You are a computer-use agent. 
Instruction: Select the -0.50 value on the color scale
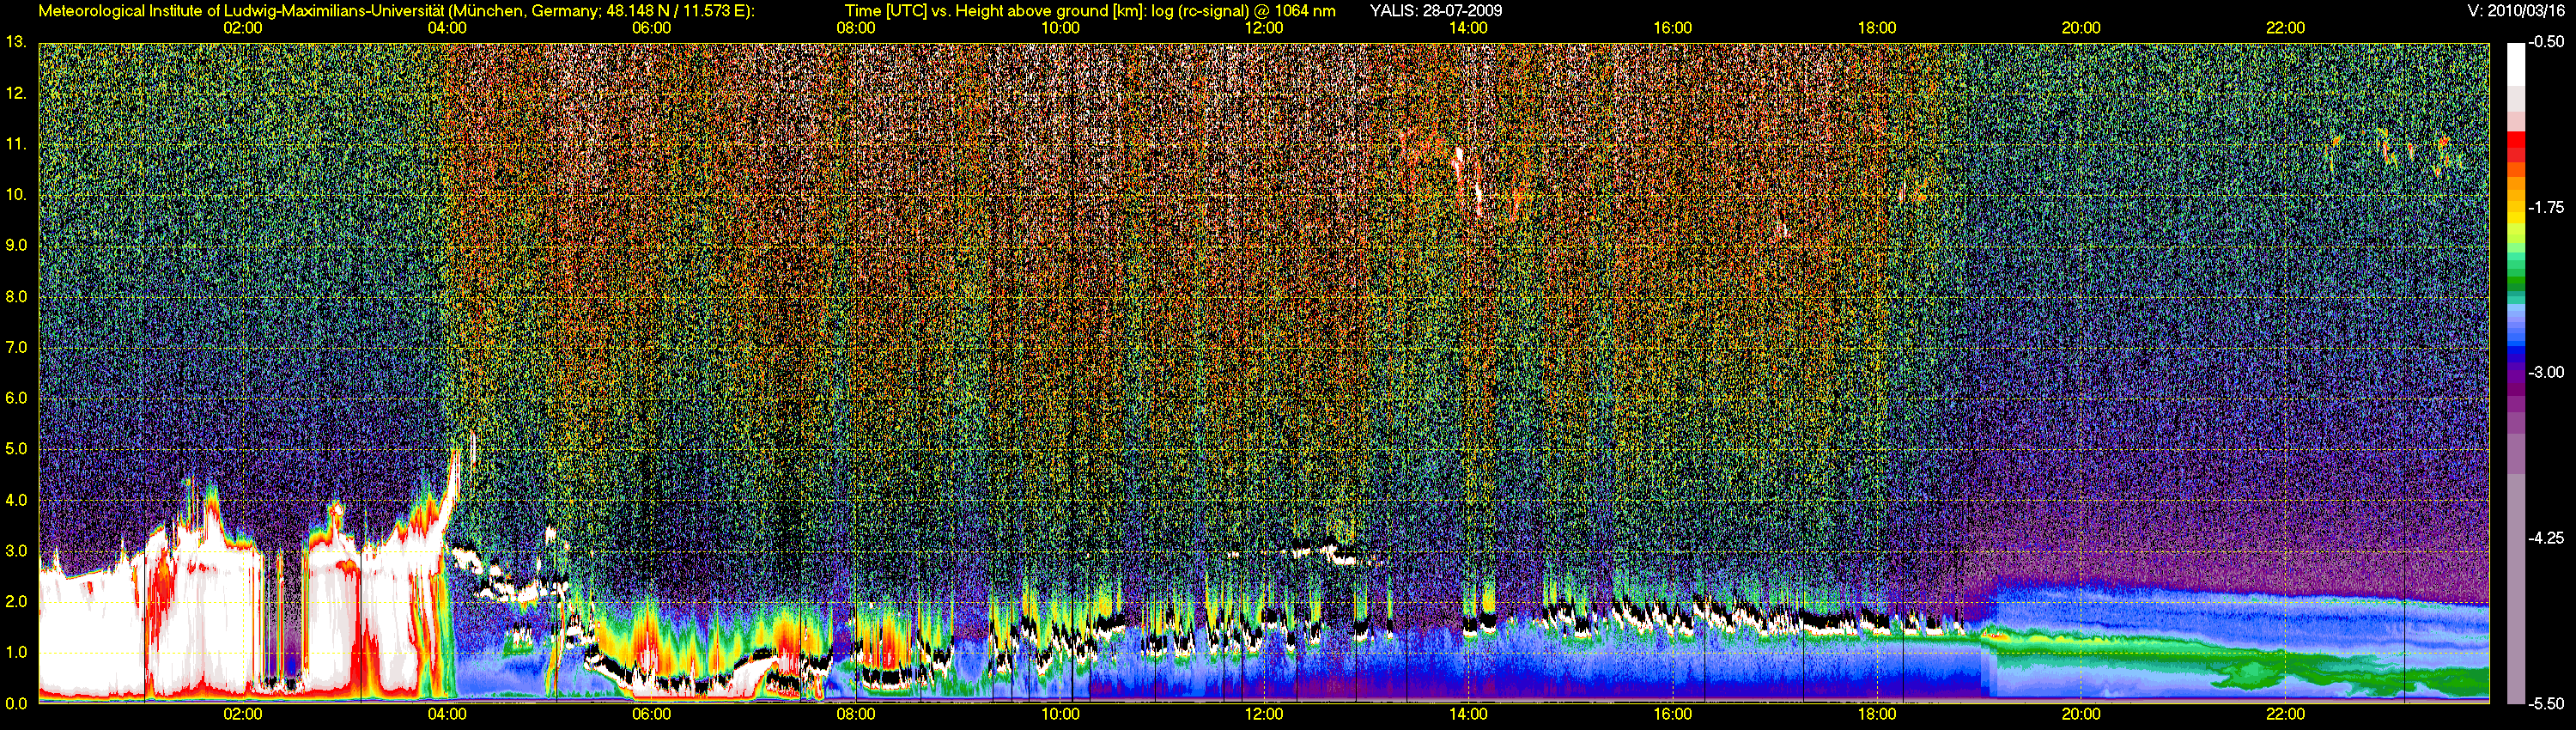pyautogui.click(x=2545, y=42)
